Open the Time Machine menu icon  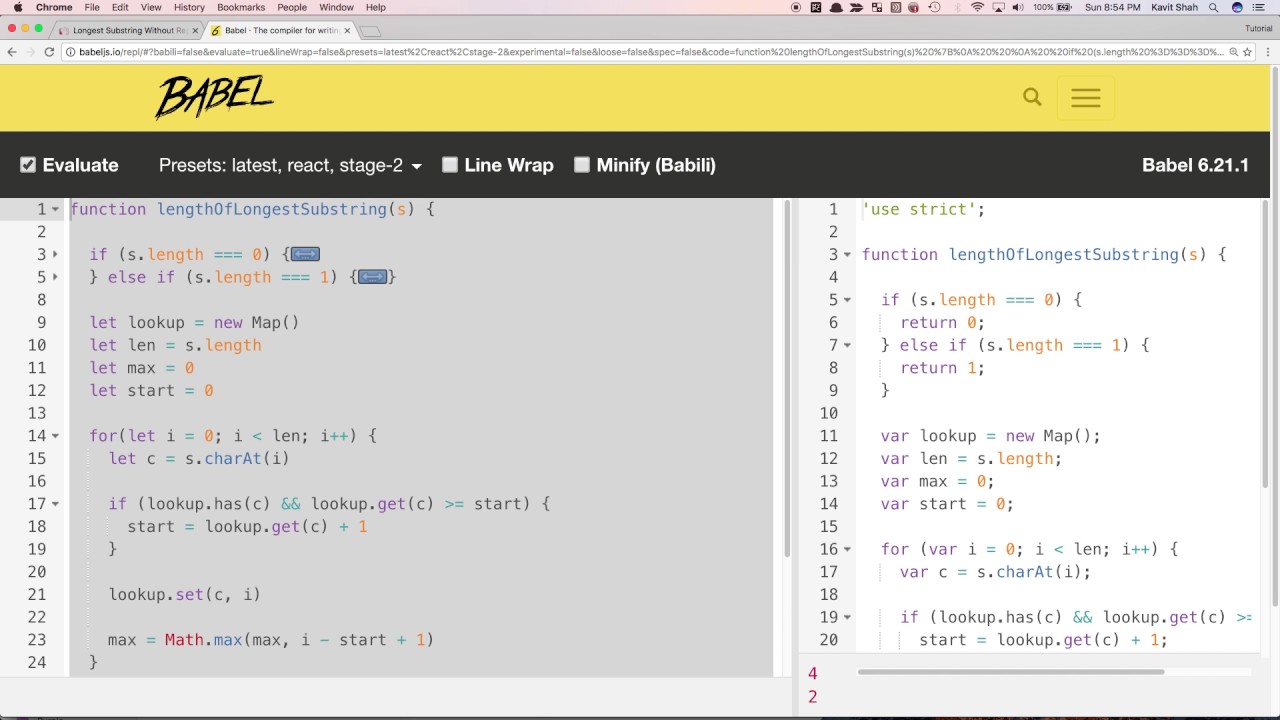pos(934,7)
